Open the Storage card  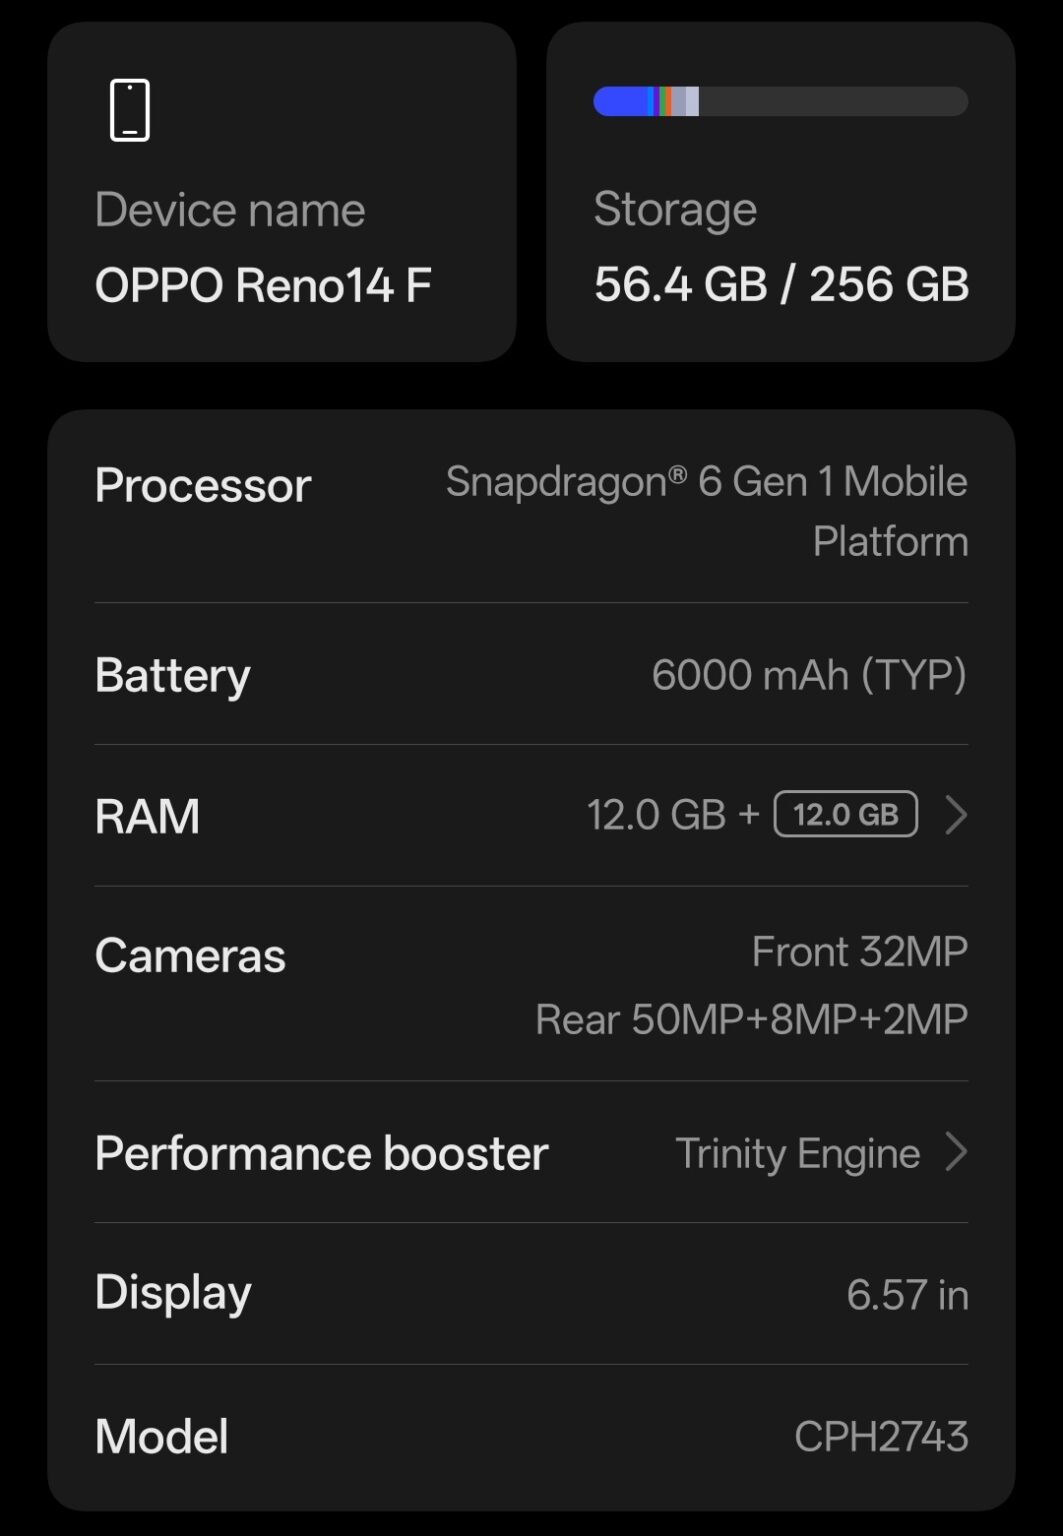[x=781, y=192]
